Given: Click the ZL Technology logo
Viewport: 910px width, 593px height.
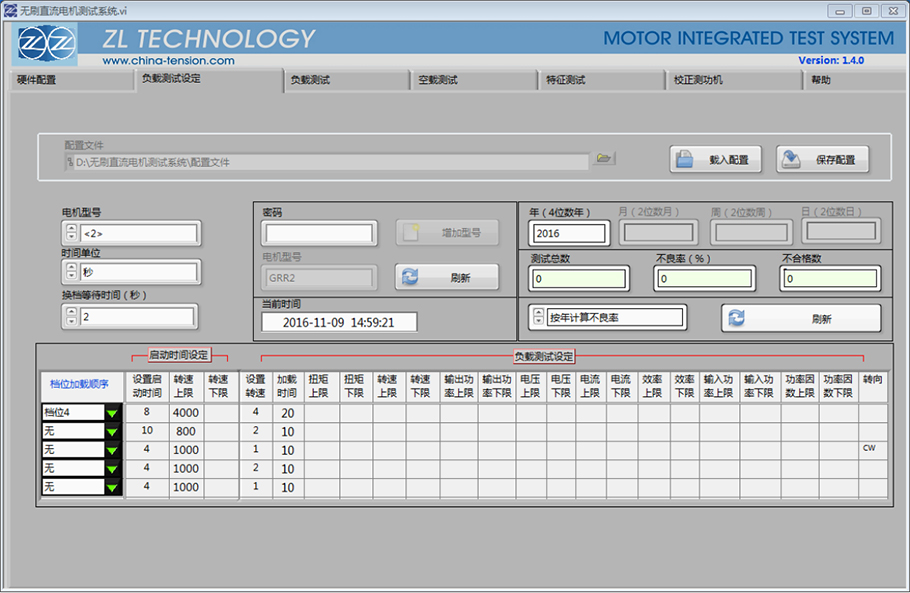Looking at the screenshot, I should pos(47,44).
